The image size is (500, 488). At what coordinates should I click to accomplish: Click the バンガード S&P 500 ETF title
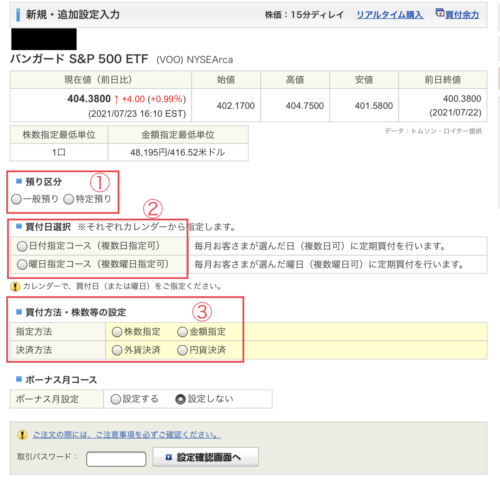(79, 59)
